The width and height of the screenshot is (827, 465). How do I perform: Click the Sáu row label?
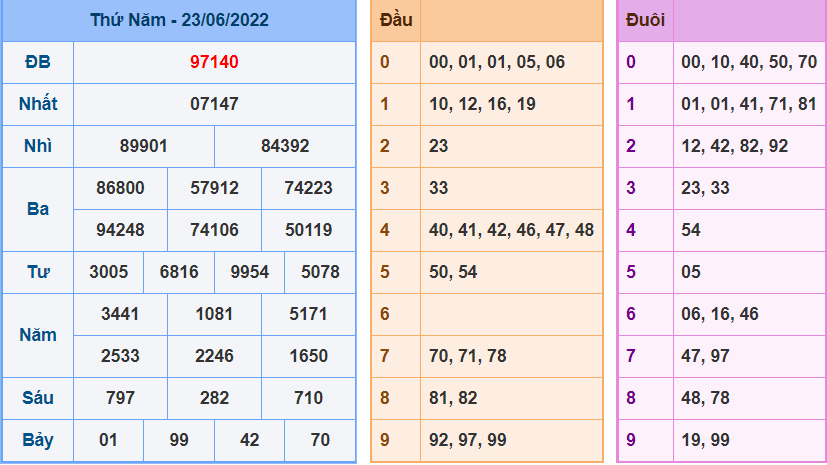click(x=38, y=398)
